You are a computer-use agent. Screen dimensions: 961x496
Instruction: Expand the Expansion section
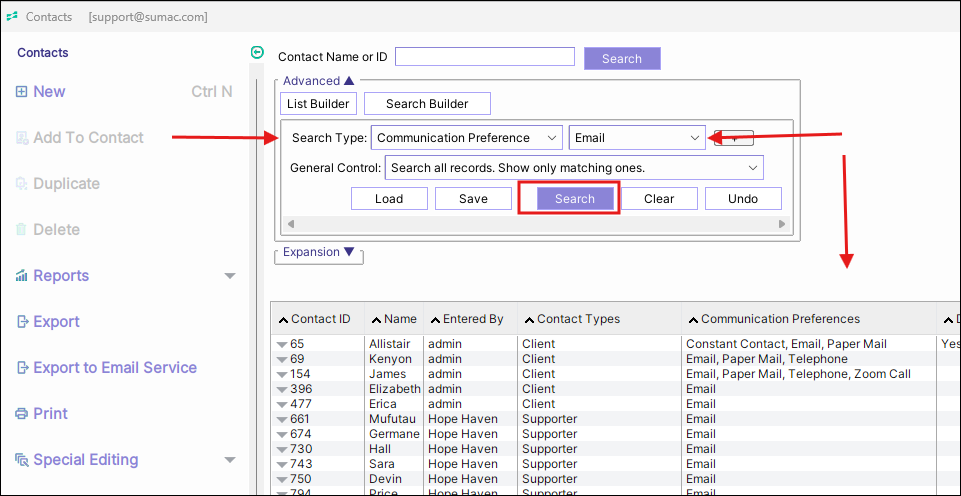pos(349,252)
